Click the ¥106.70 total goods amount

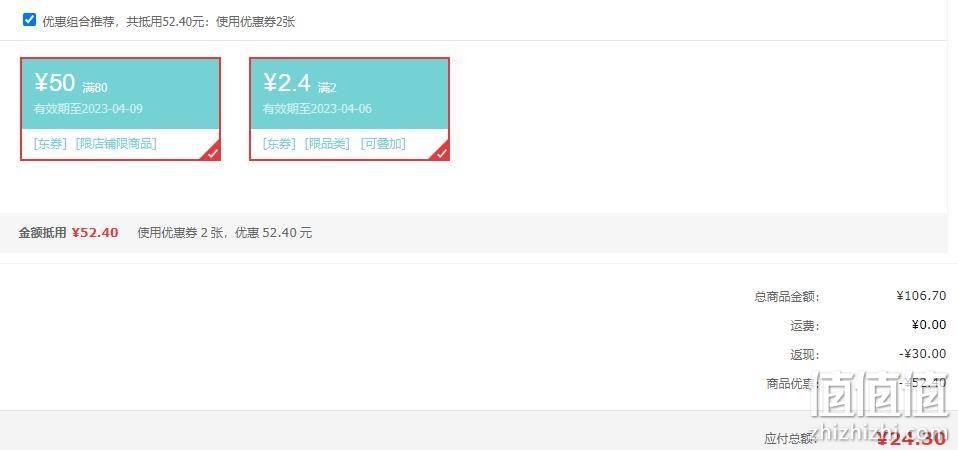click(x=921, y=296)
